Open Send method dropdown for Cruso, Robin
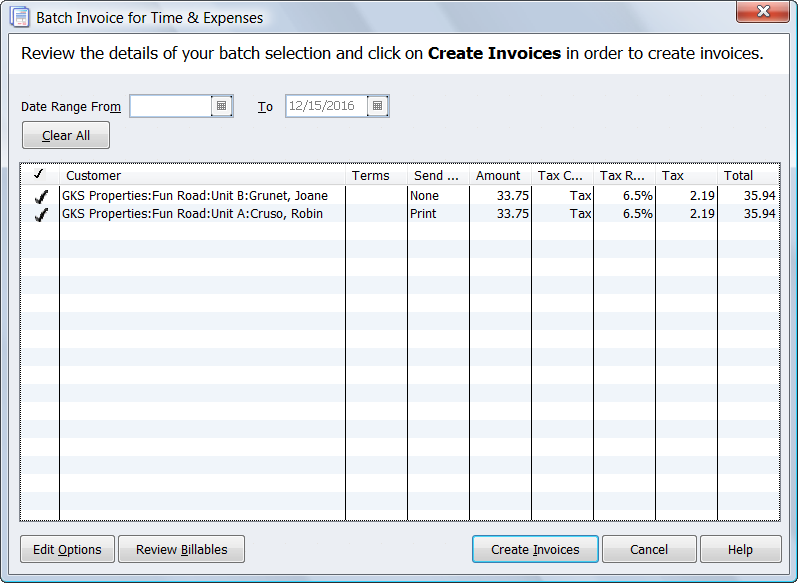 point(437,214)
